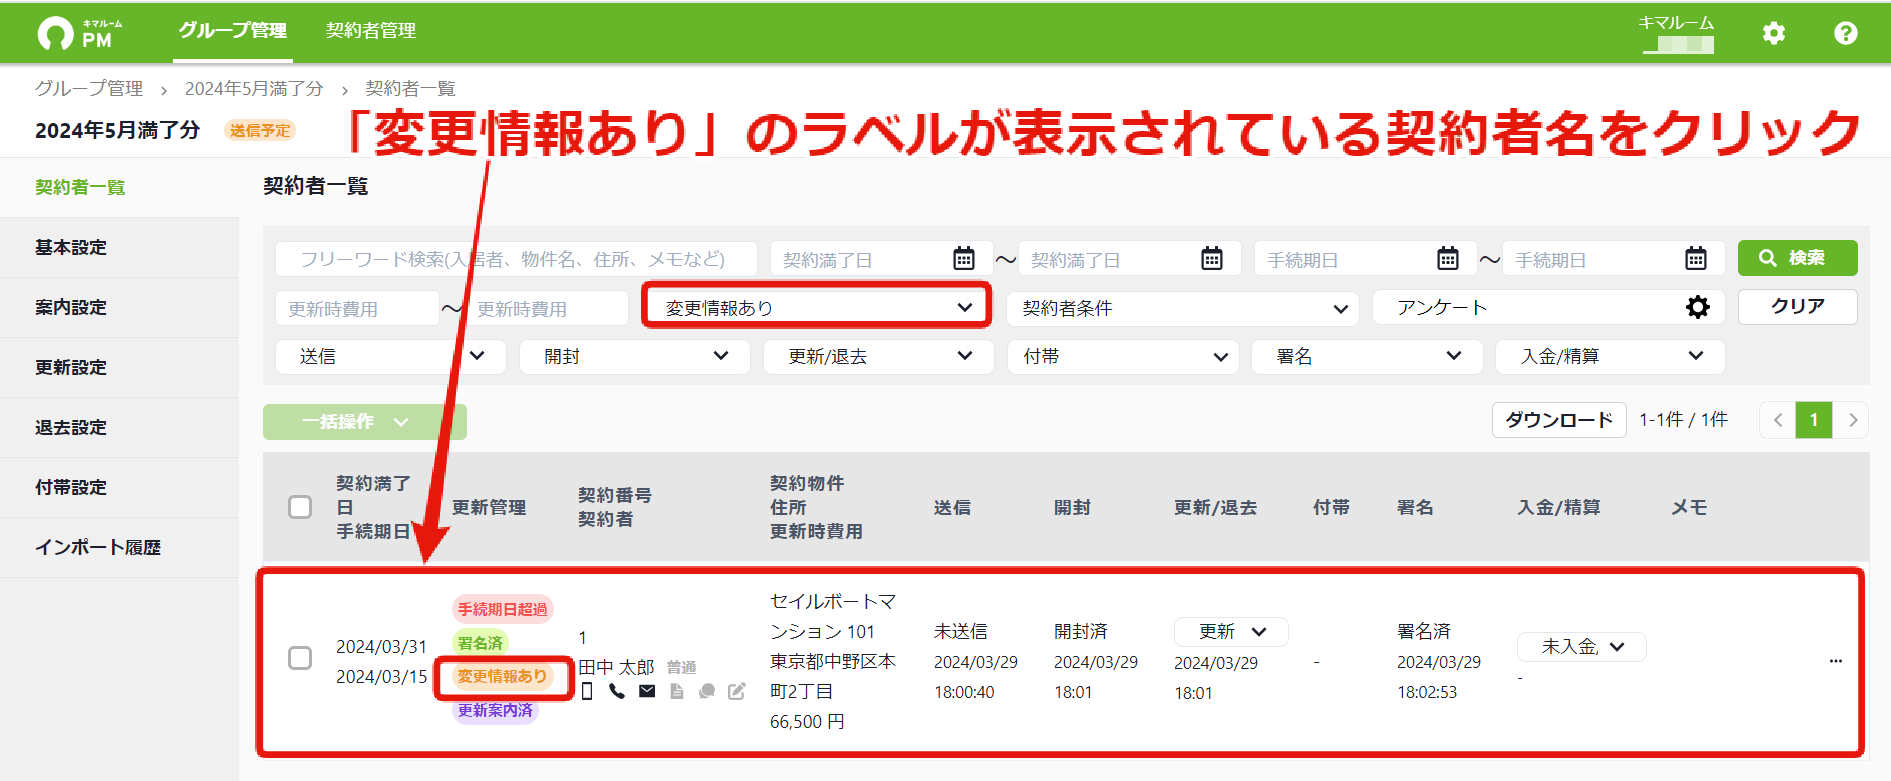Click the green 検索 button
This screenshot has width=1891, height=781.
pyautogui.click(x=1797, y=258)
